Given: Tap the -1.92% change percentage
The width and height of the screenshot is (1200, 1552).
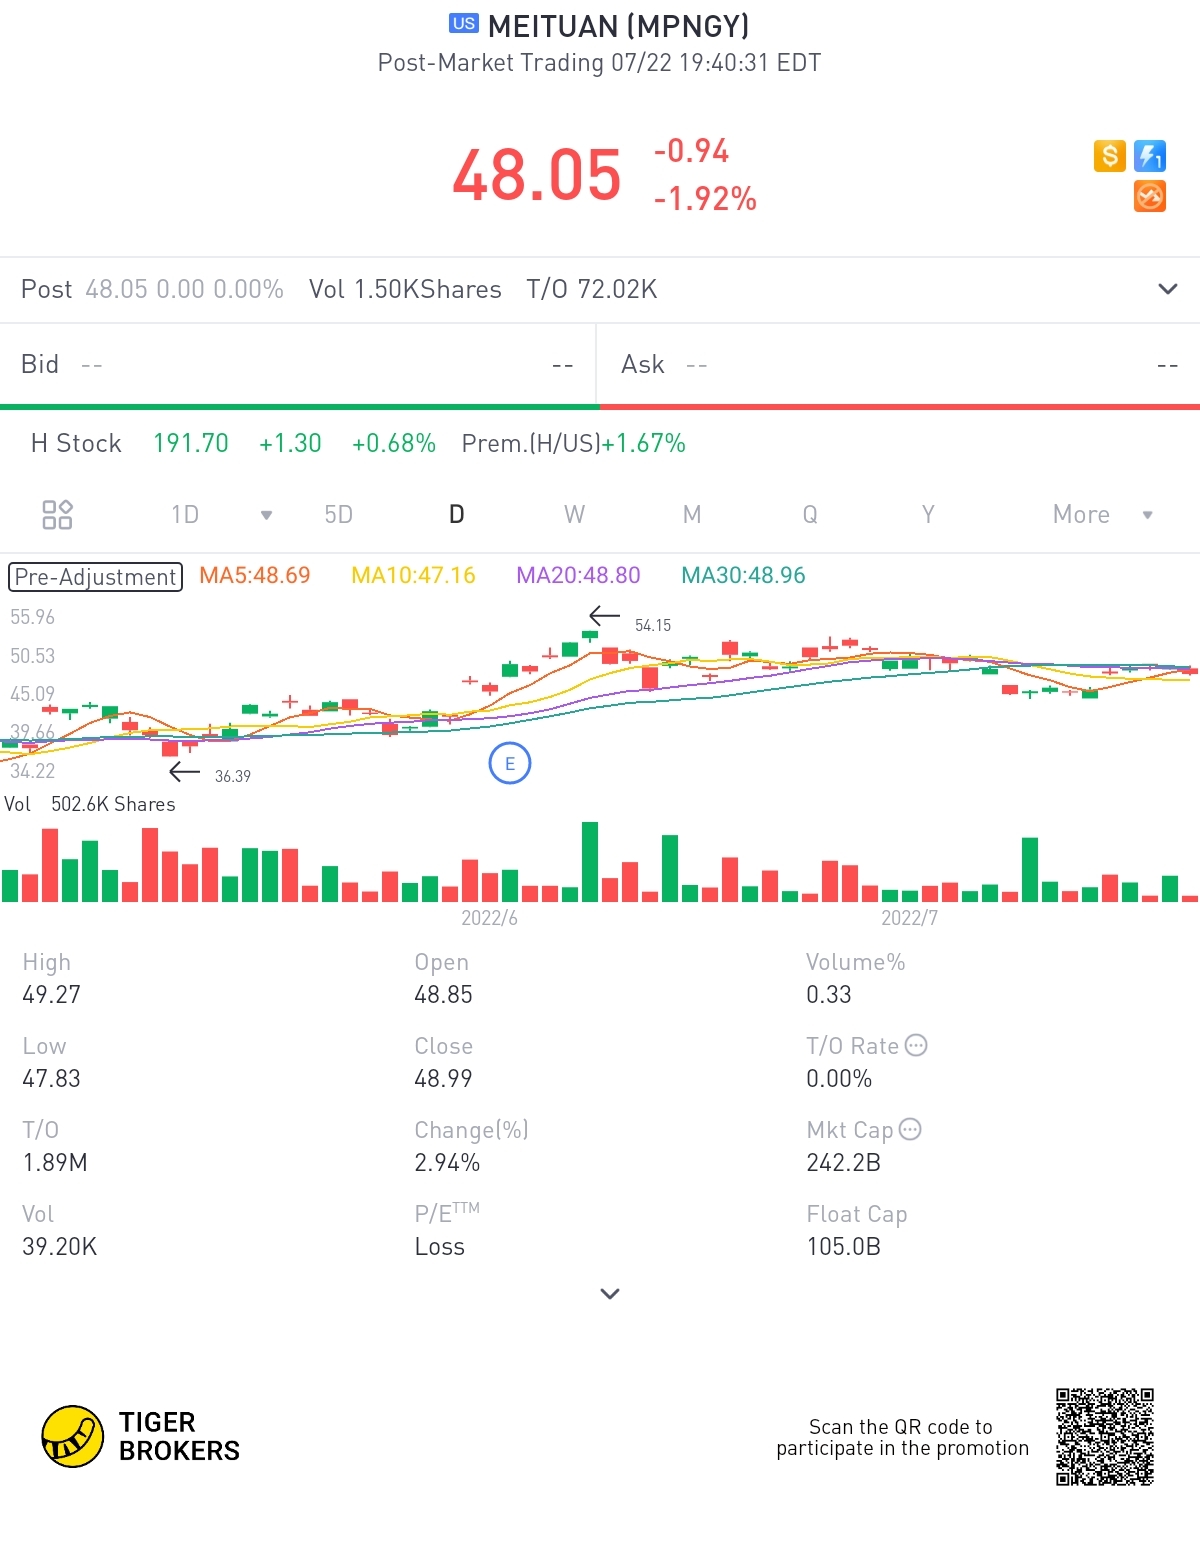Looking at the screenshot, I should pyautogui.click(x=705, y=199).
